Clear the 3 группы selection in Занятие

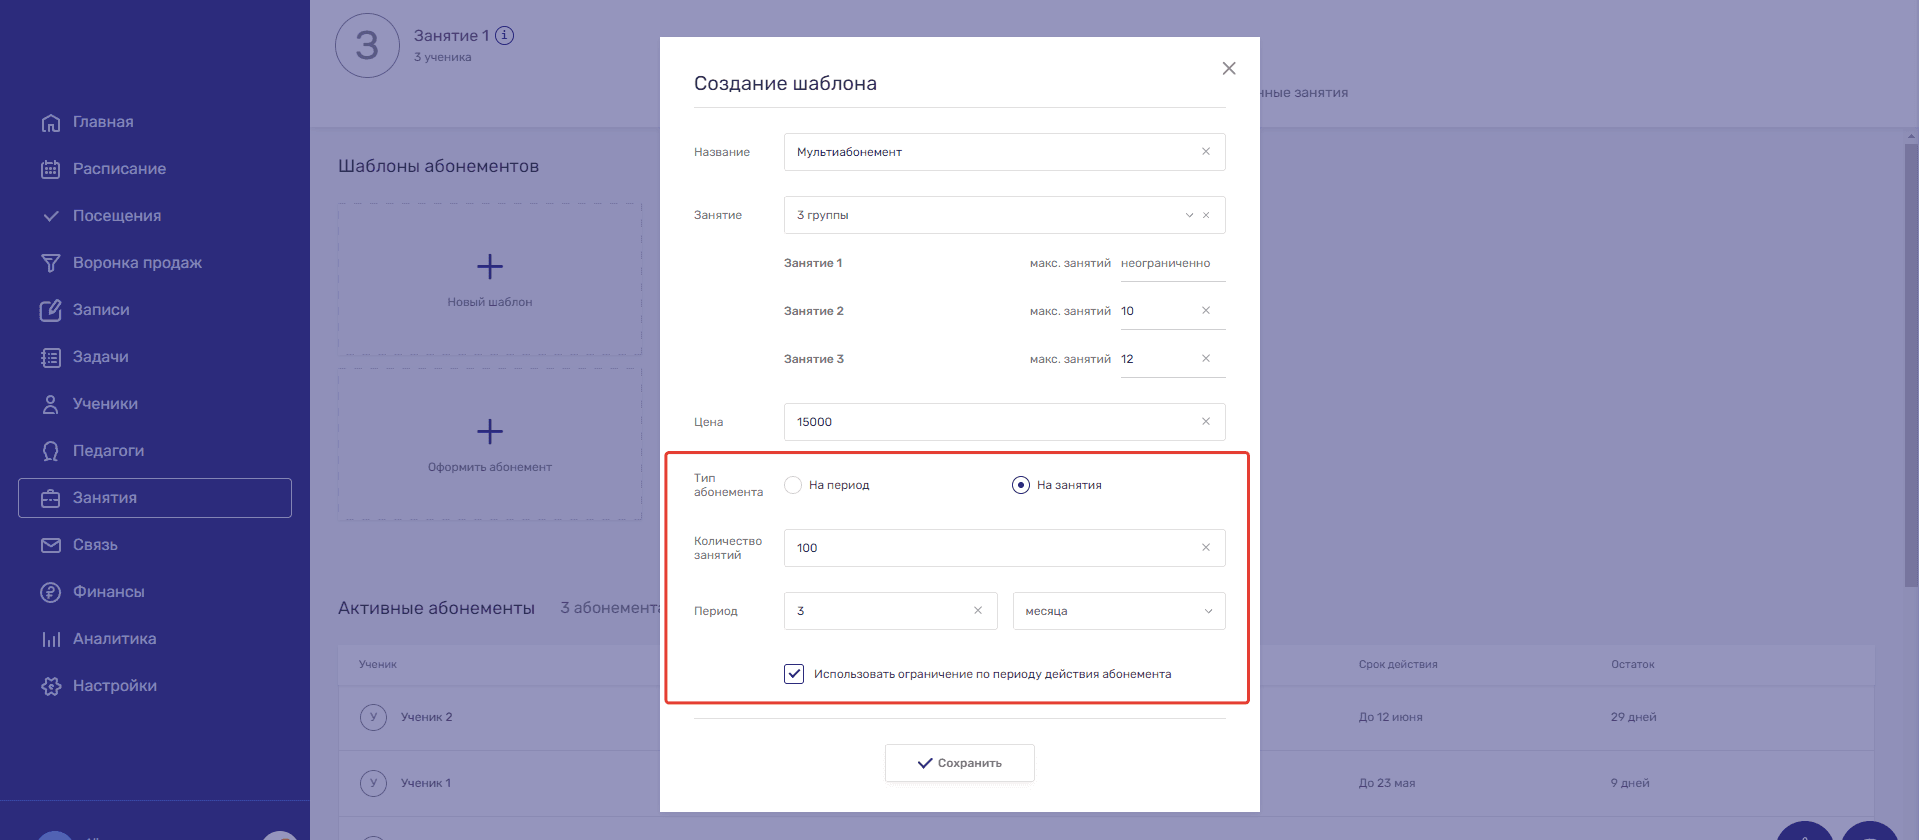point(1206,215)
